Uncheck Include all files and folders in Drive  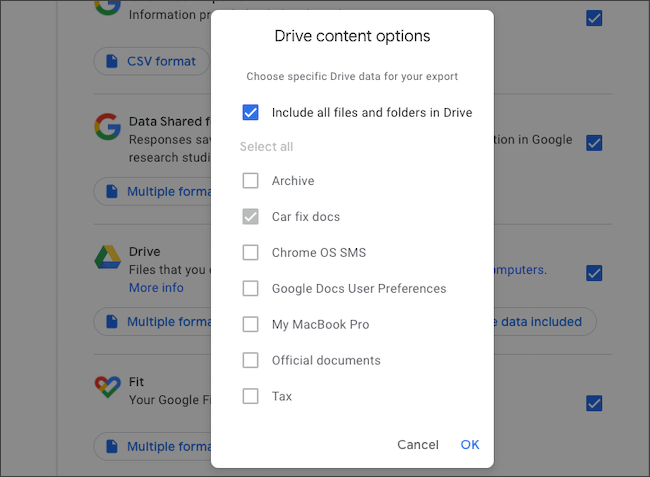[x=251, y=112]
